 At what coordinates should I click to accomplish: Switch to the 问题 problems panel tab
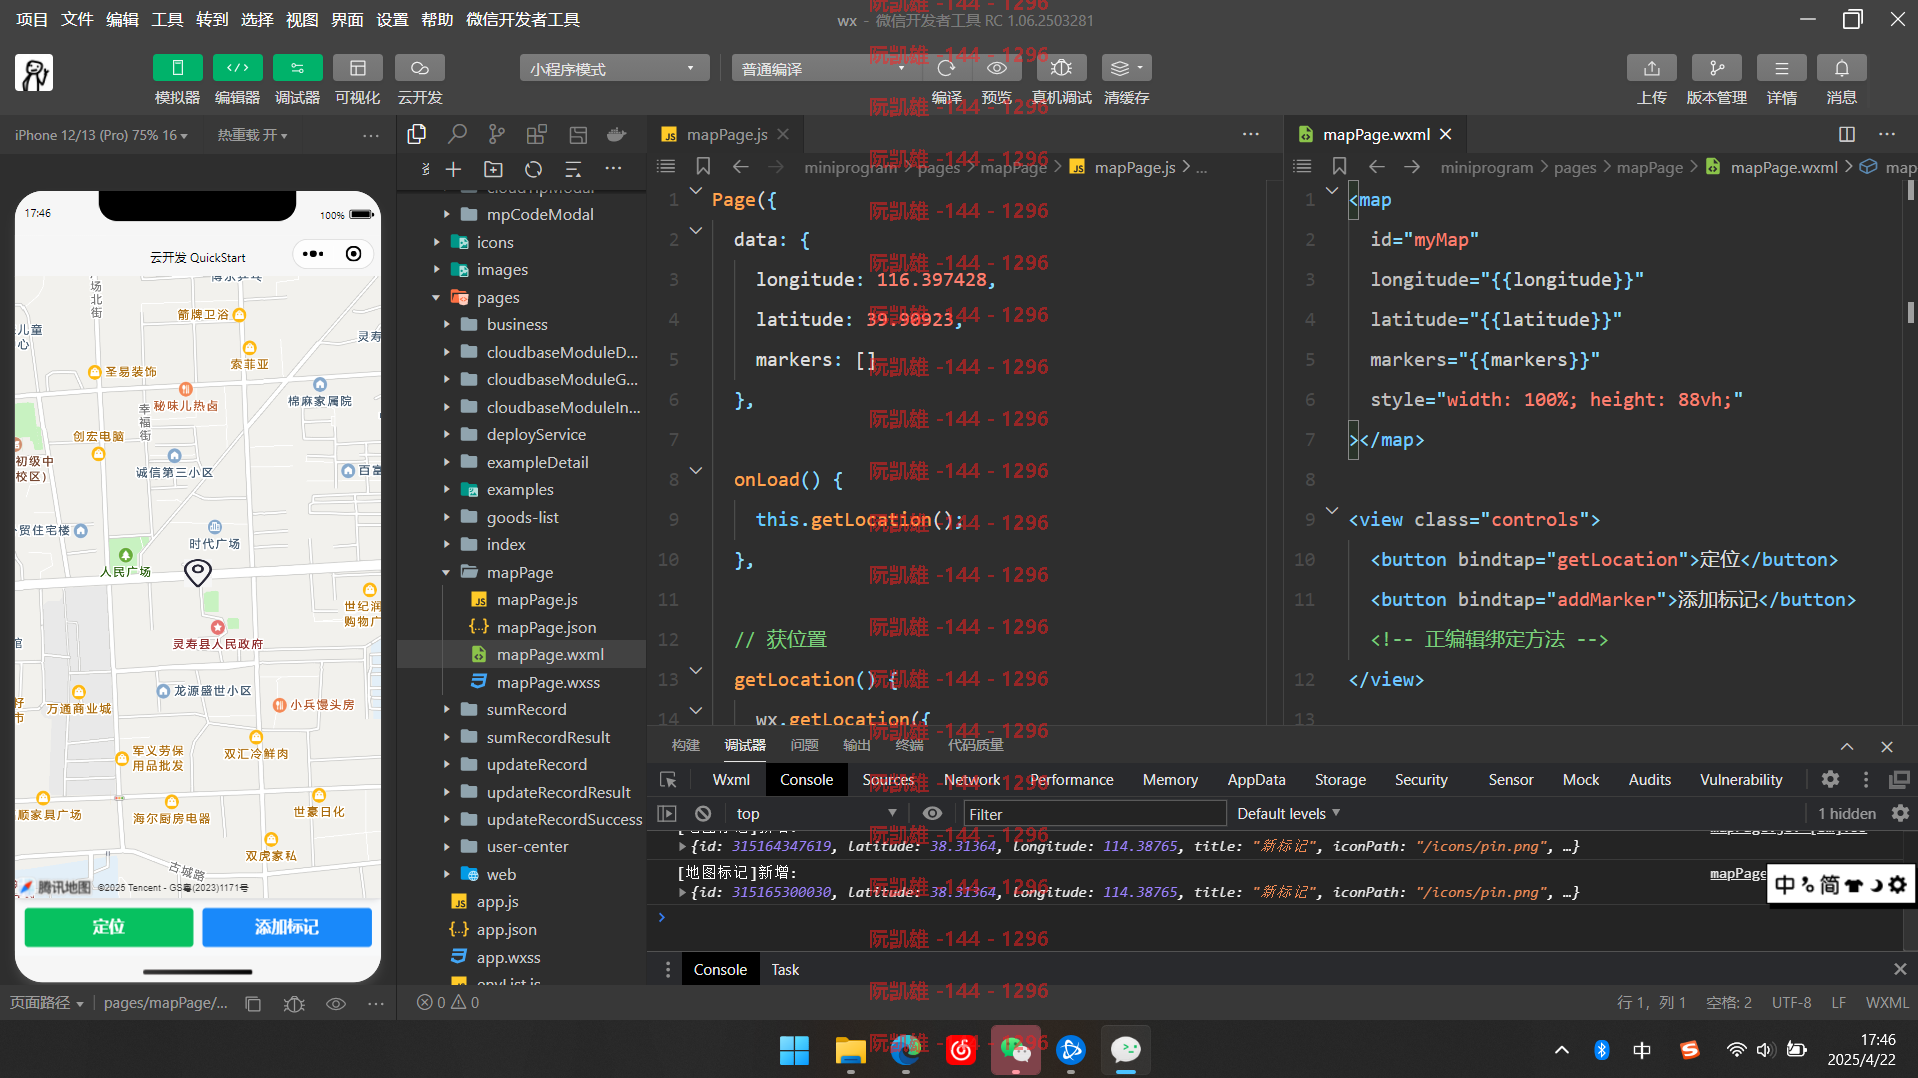point(804,745)
